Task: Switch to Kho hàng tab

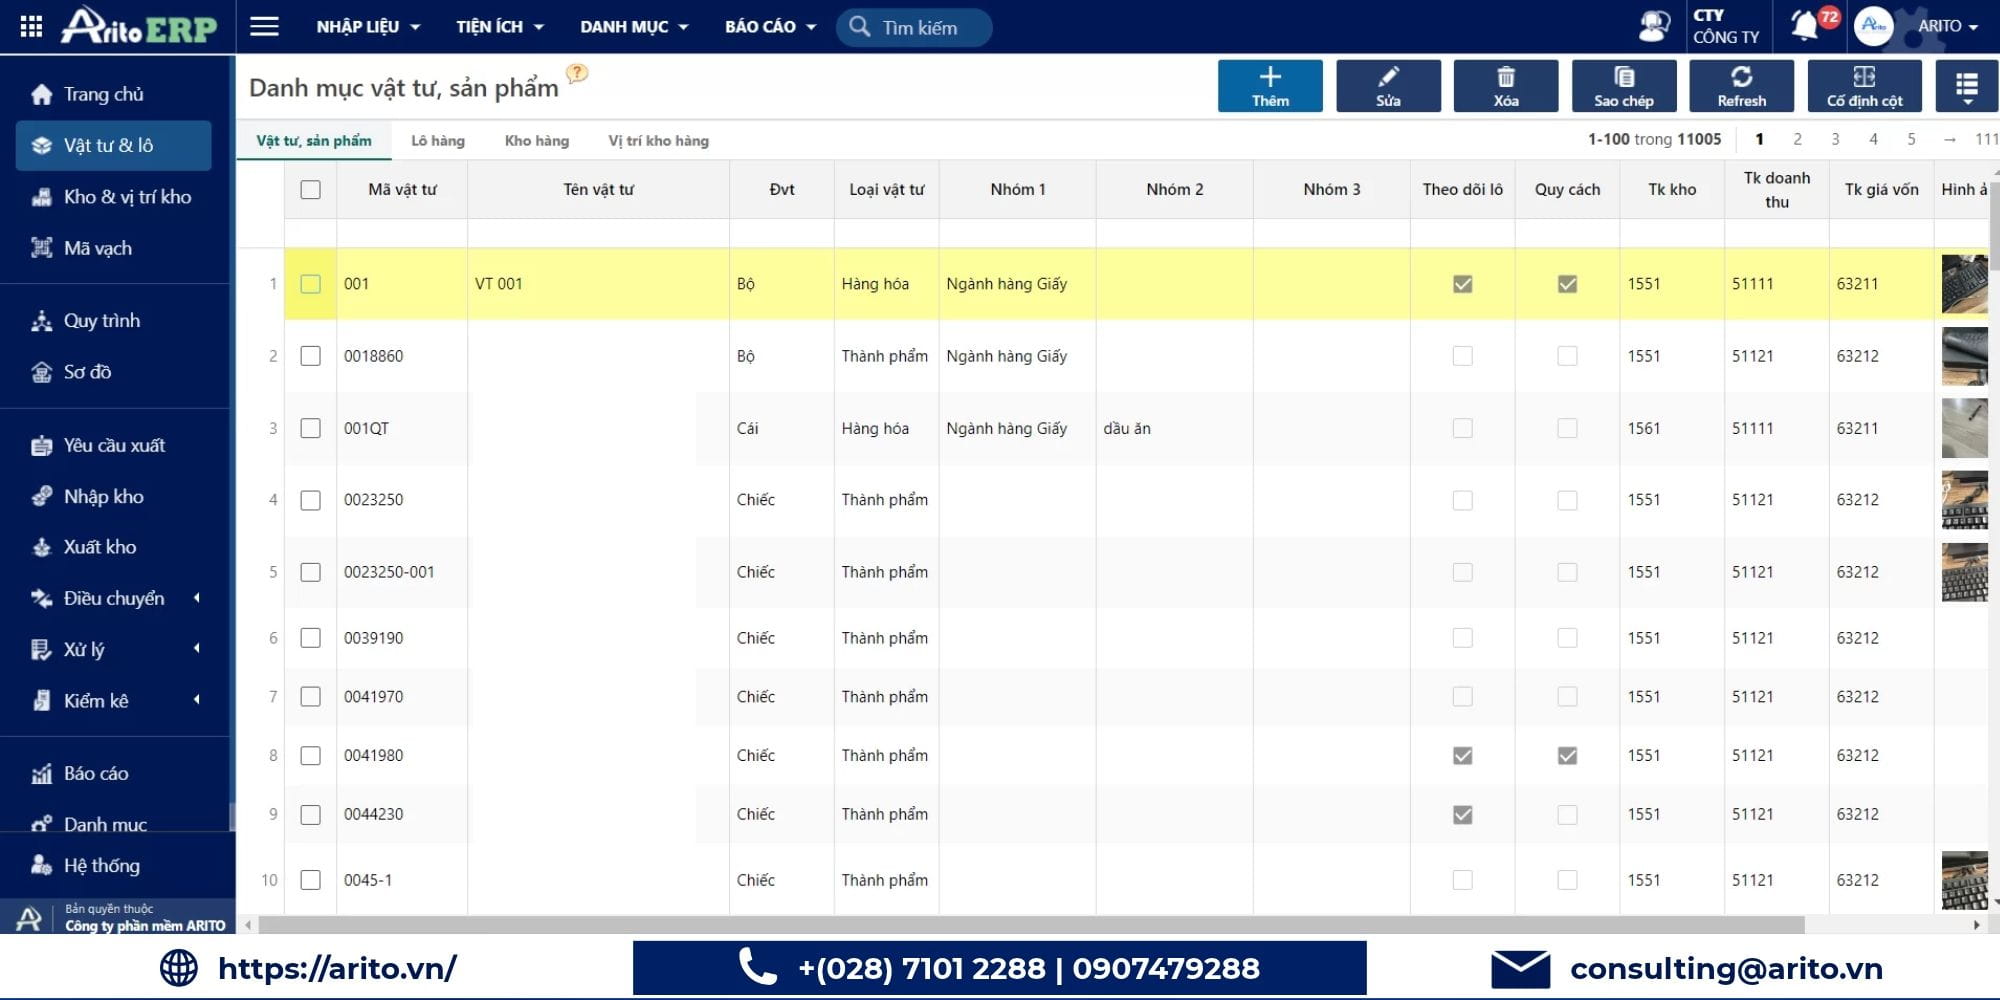Action: (537, 141)
